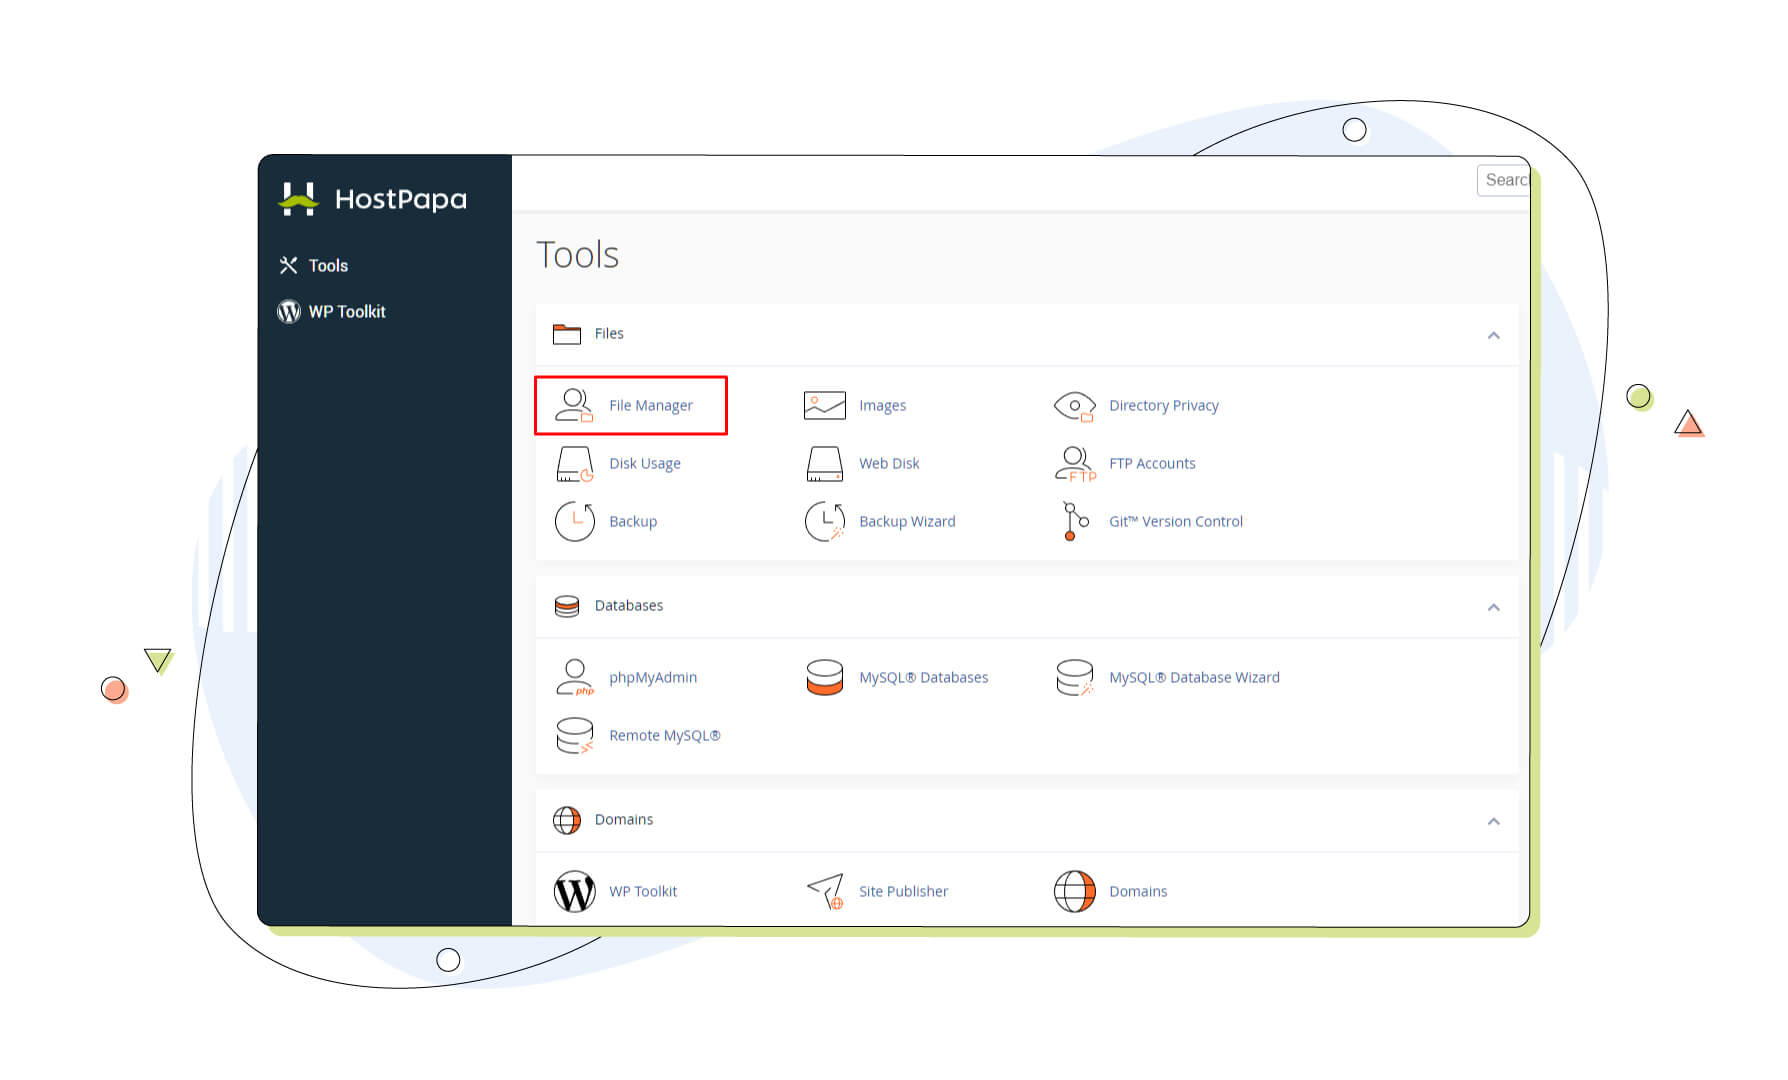Open WP Toolkit from the sidebar

coord(346,312)
